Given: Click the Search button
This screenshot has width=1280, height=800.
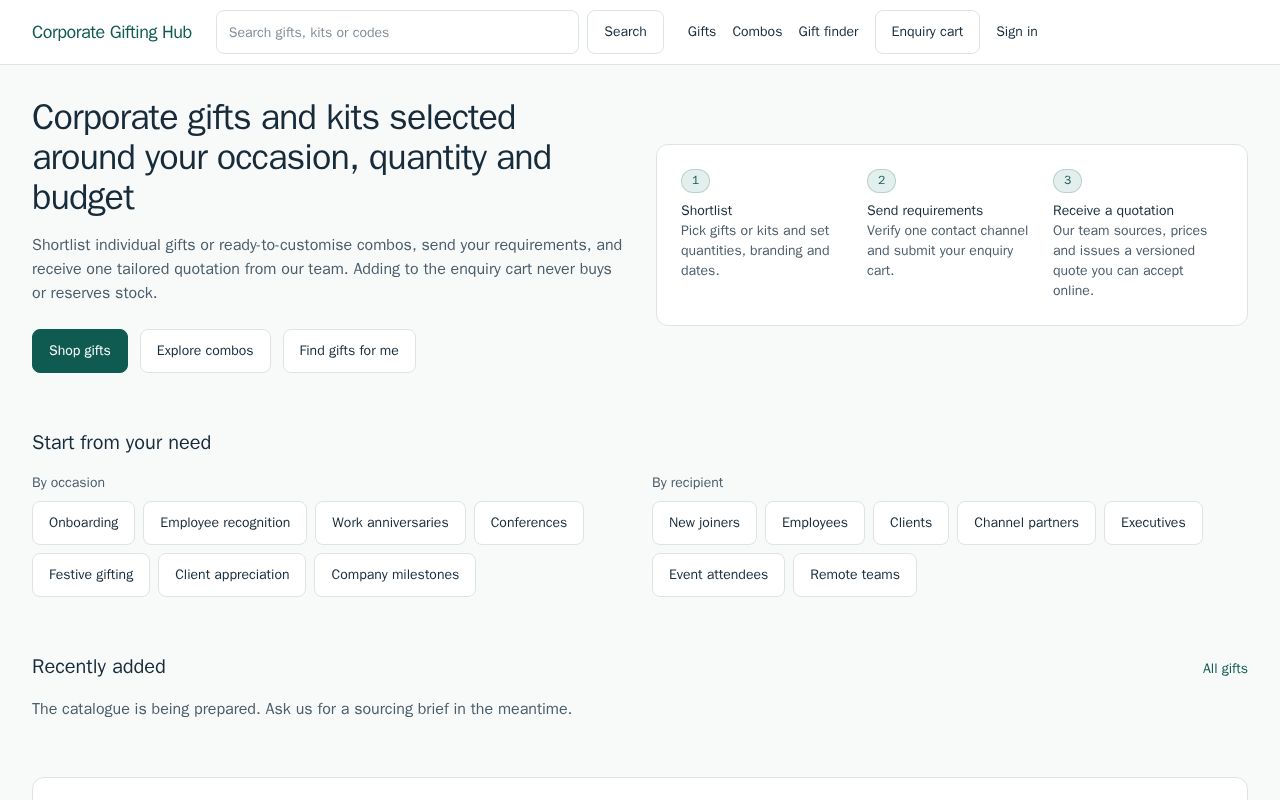Looking at the screenshot, I should (x=625, y=32).
